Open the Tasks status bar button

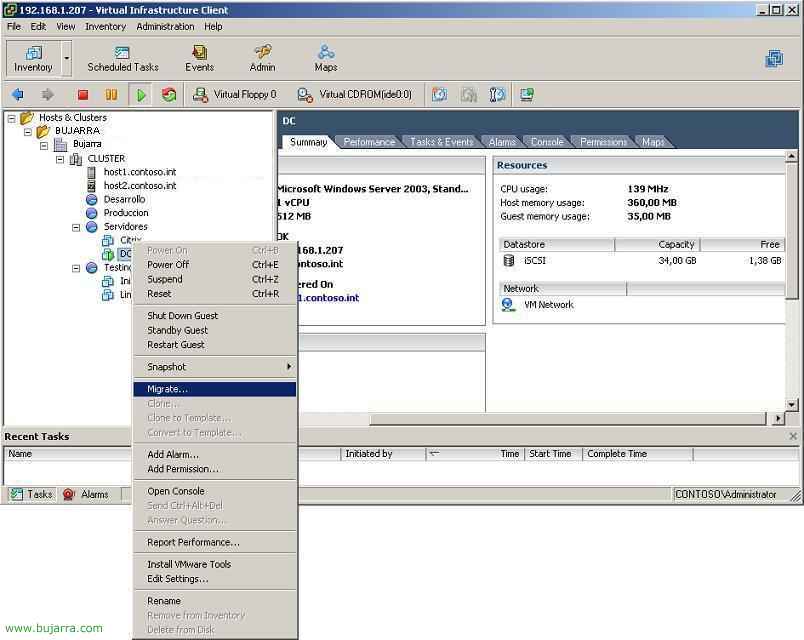pos(32,494)
